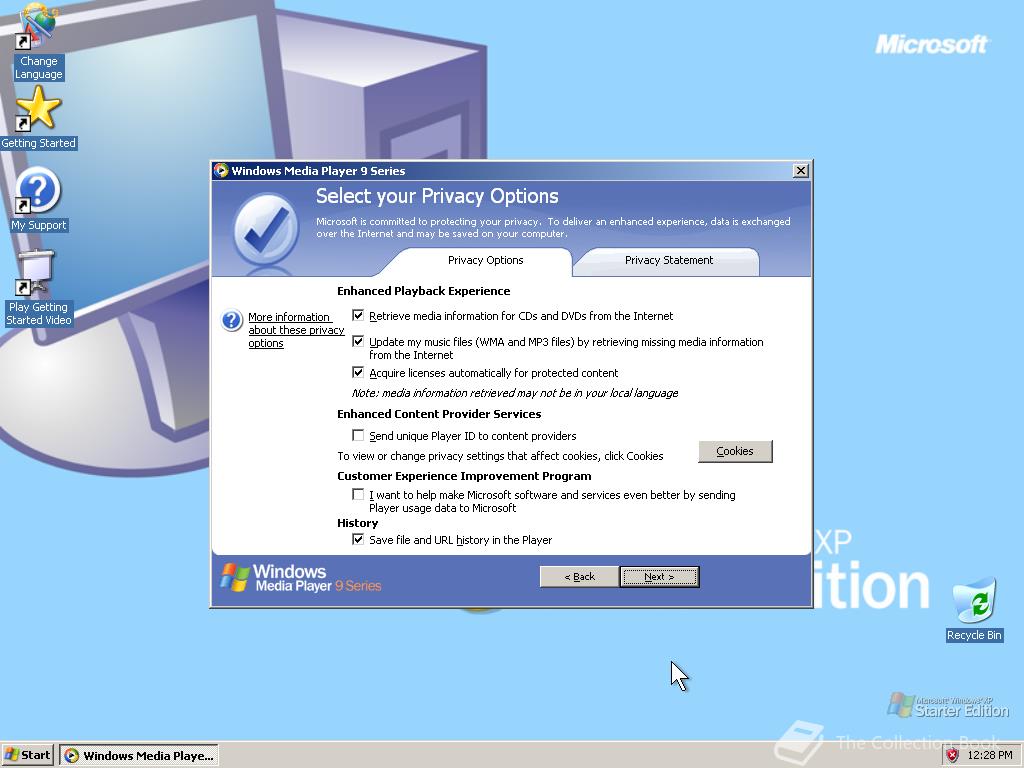This screenshot has height=768, width=1024.
Task: Open More information about these privacy options
Action: click(296, 330)
